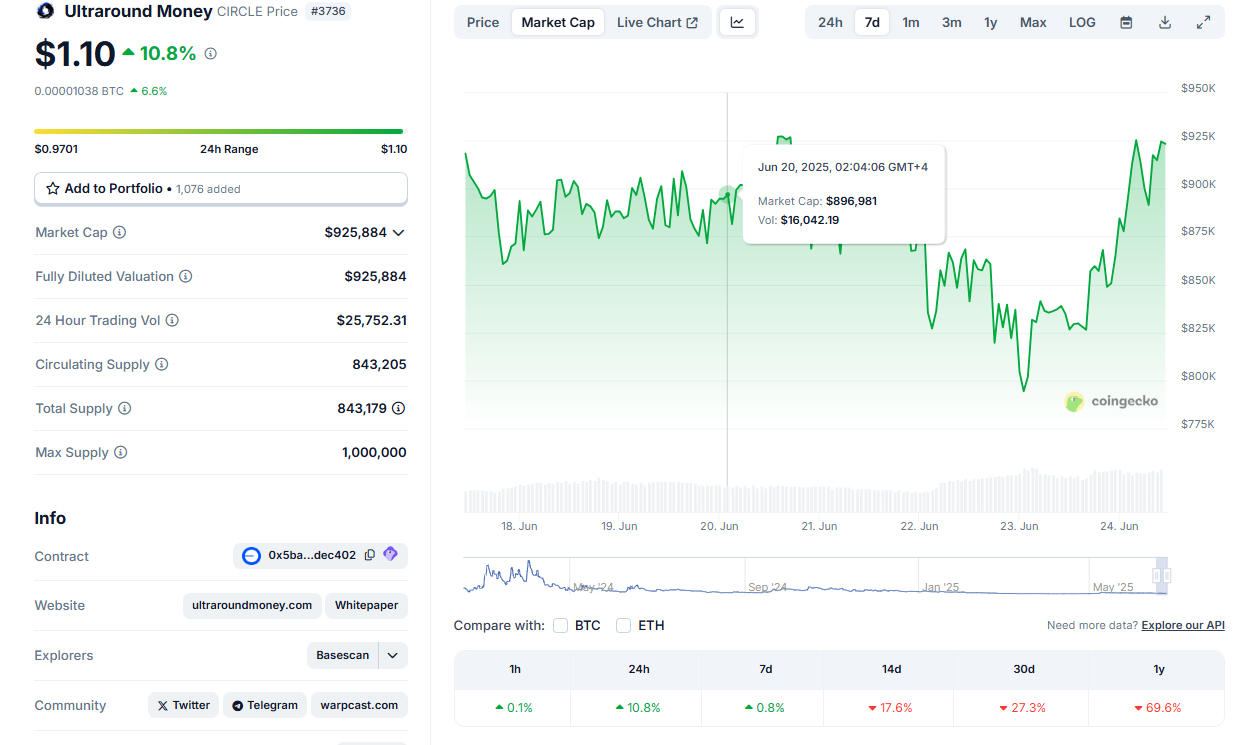Enable ETH comparison checkbox

pos(624,626)
